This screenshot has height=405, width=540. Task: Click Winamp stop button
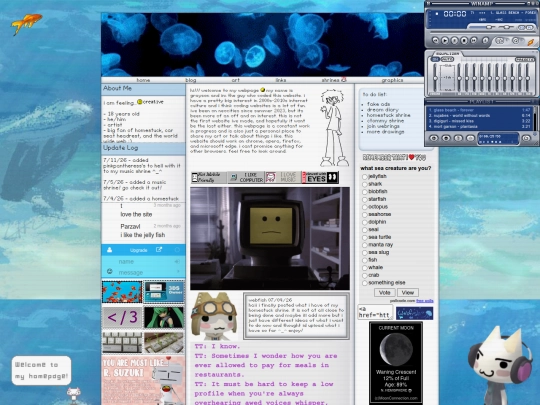pyautogui.click(x=464, y=41)
